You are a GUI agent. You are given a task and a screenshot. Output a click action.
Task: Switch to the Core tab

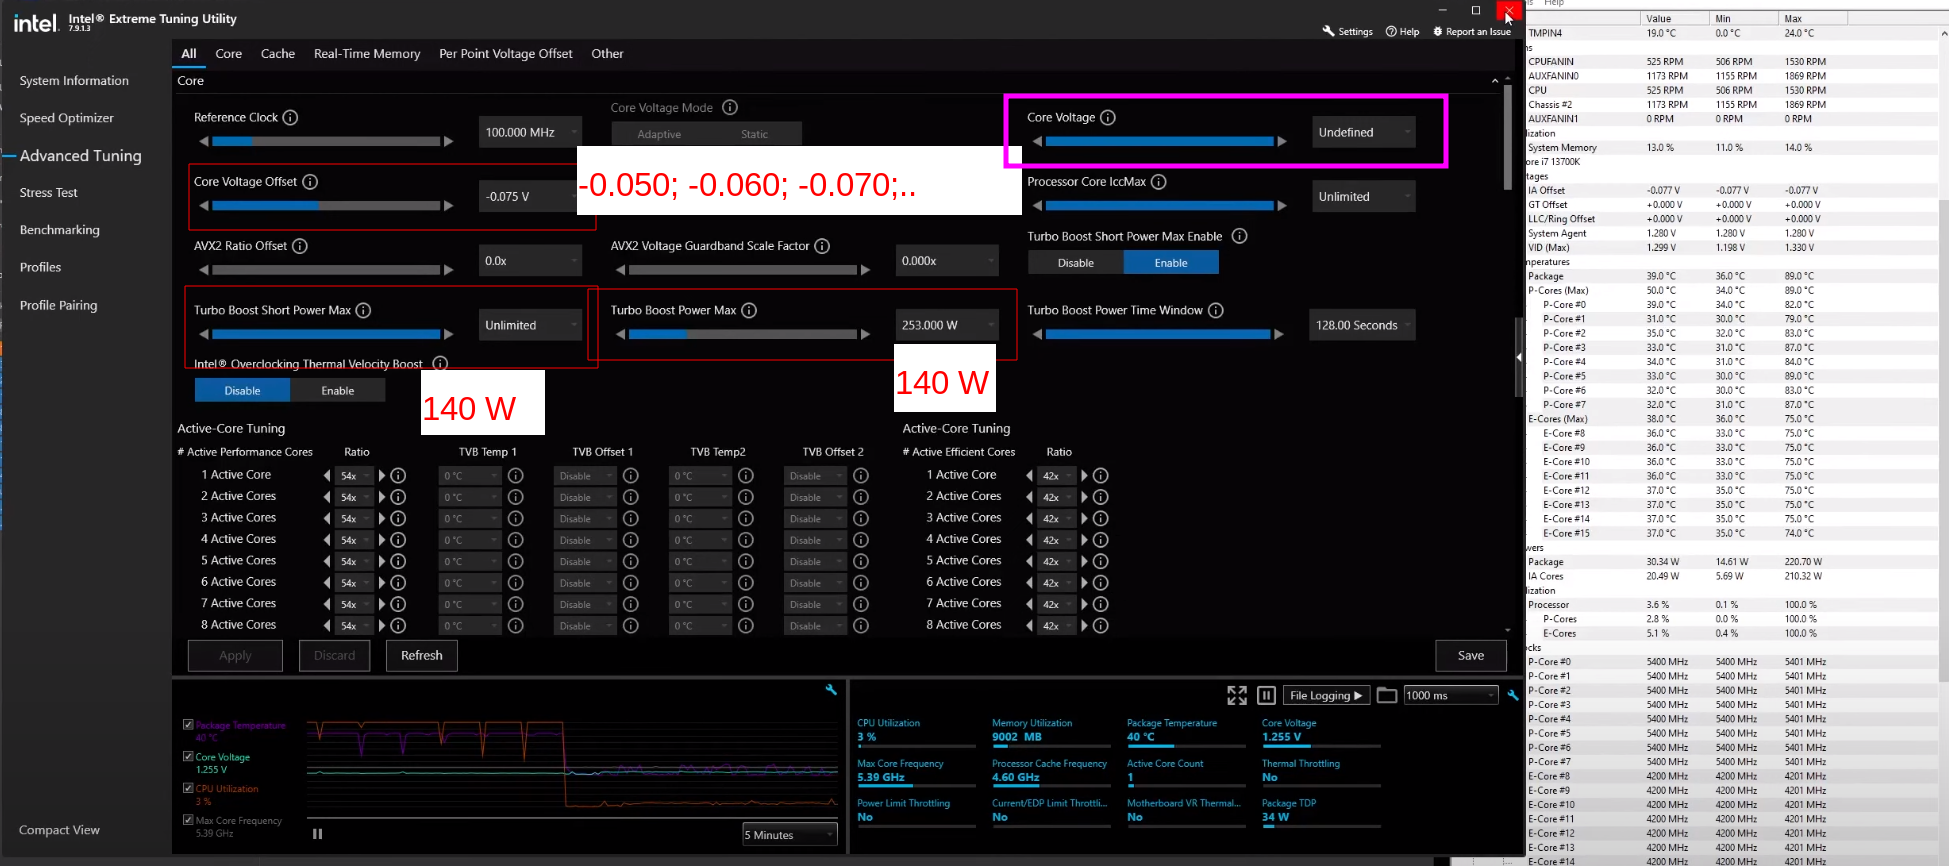[229, 53]
